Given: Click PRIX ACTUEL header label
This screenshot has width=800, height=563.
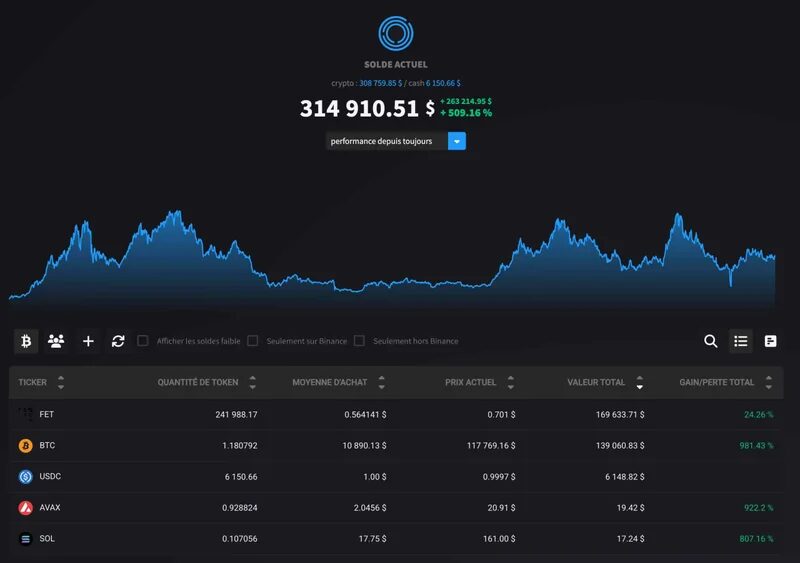Looking at the screenshot, I should coord(470,382).
